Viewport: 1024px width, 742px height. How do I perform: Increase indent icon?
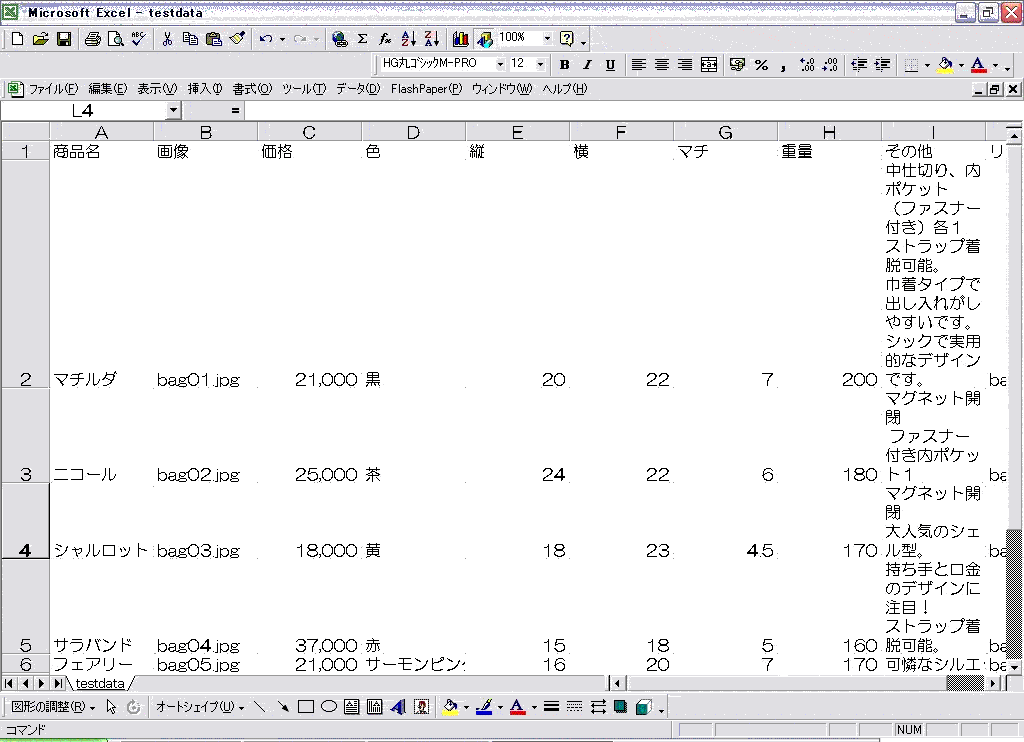click(x=882, y=65)
